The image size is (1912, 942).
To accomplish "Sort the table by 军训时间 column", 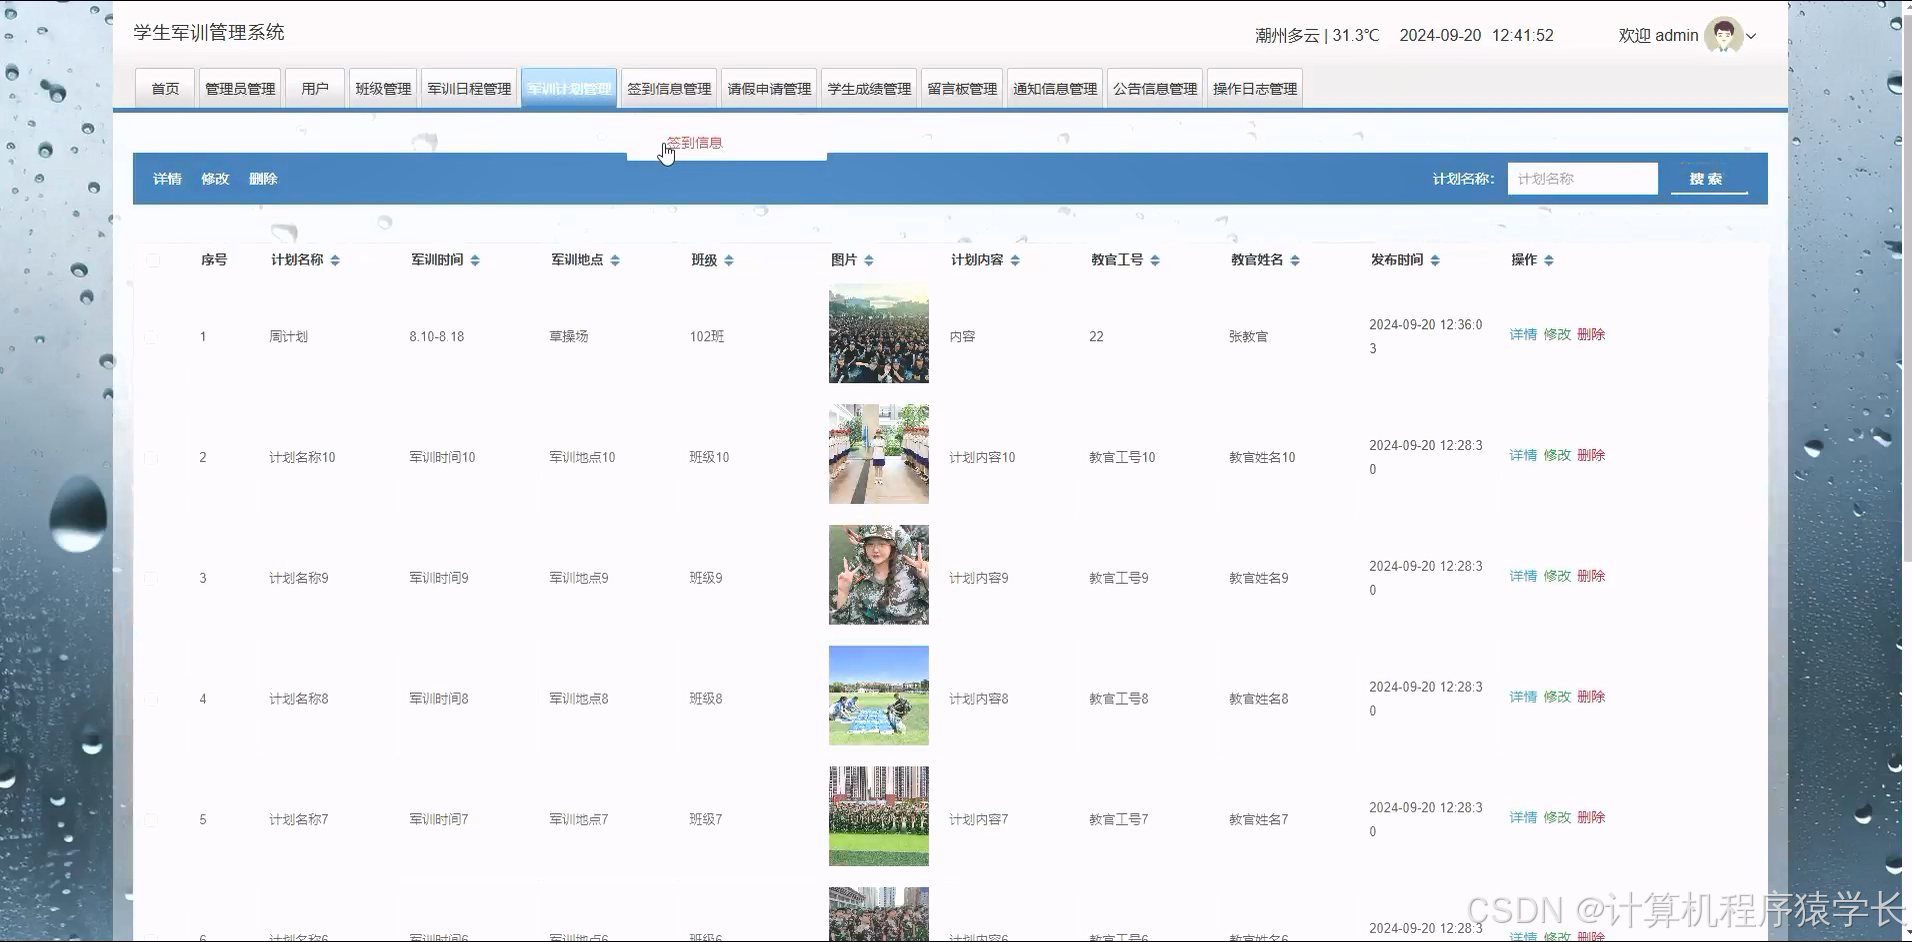I will pyautogui.click(x=475, y=260).
